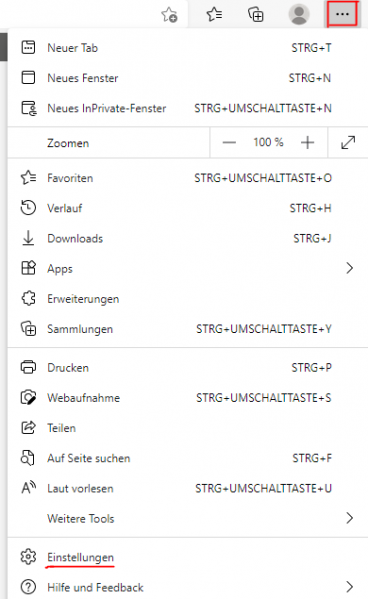The height and width of the screenshot is (599, 368).
Task: Click the Sammlungen icon in menu
Action: coord(28,329)
